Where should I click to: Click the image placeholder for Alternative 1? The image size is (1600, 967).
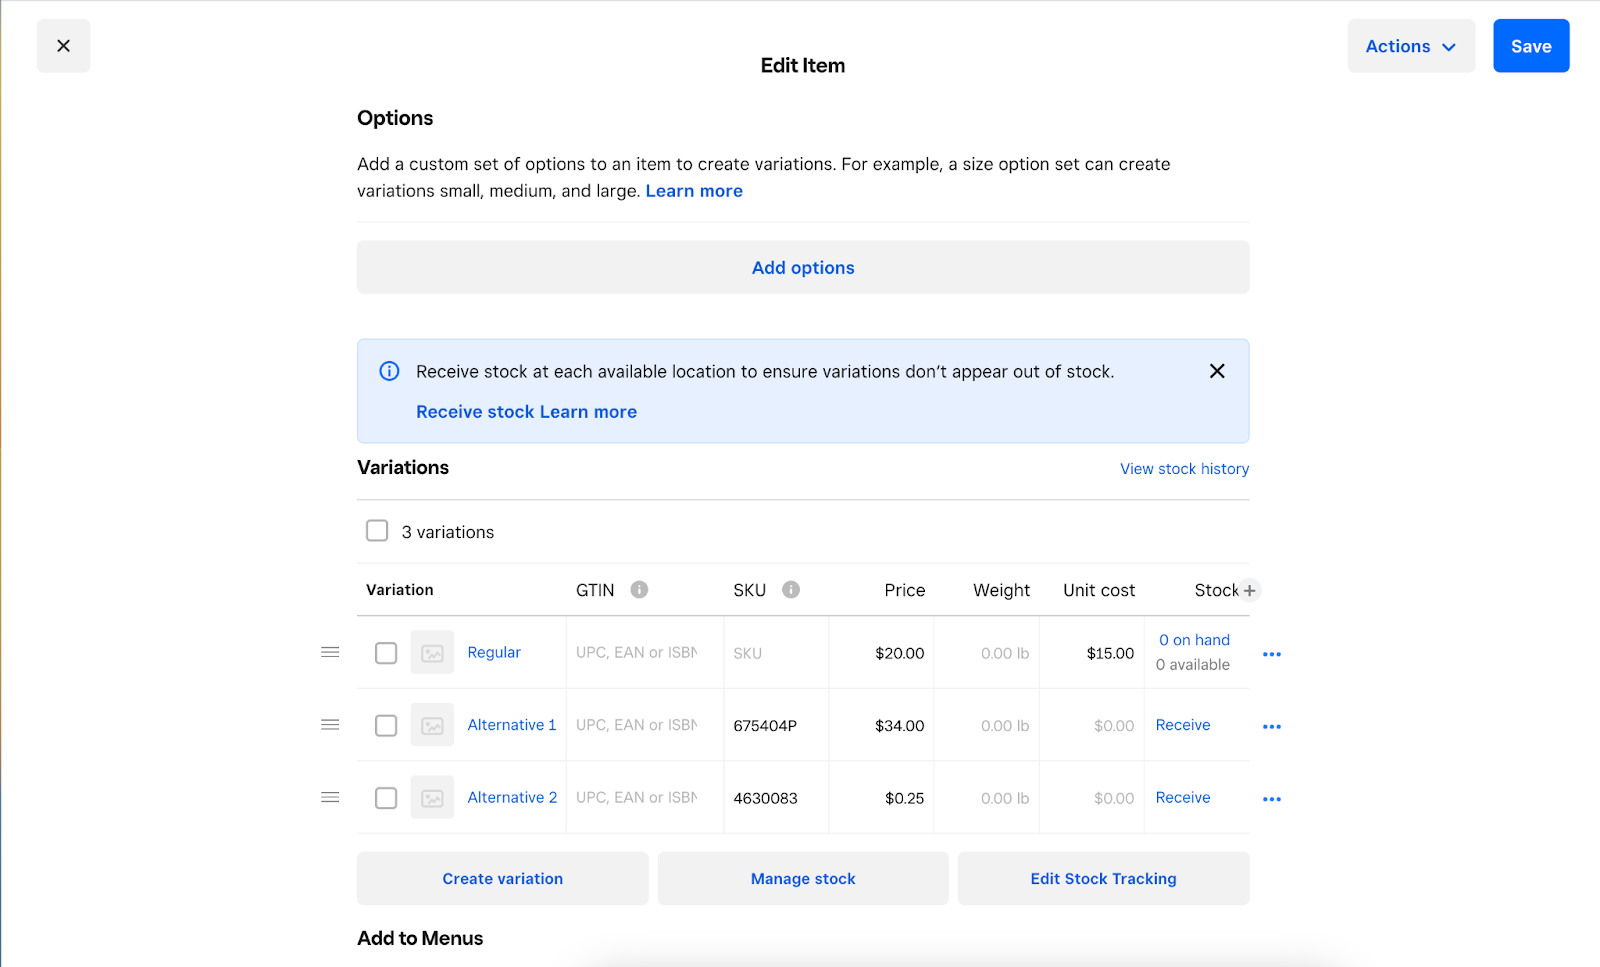point(432,725)
